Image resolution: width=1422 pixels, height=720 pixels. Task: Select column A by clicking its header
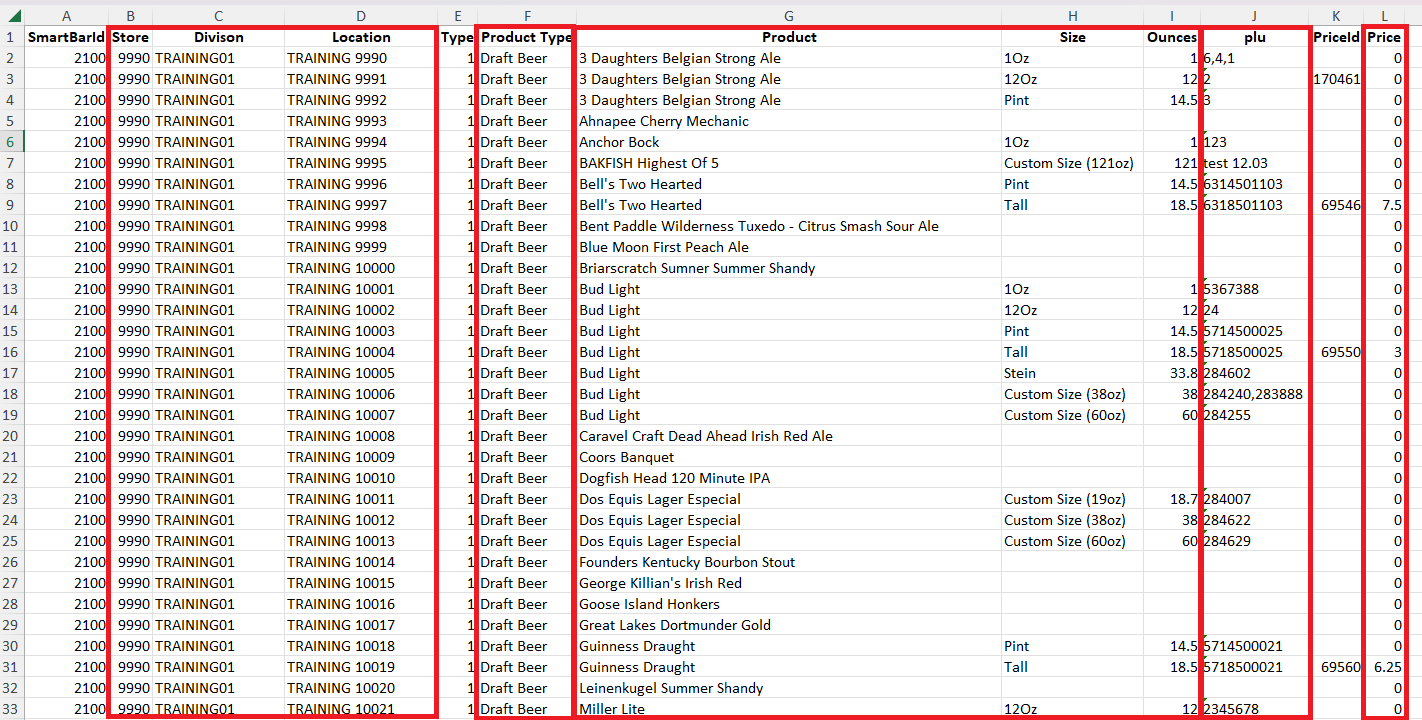click(x=66, y=15)
